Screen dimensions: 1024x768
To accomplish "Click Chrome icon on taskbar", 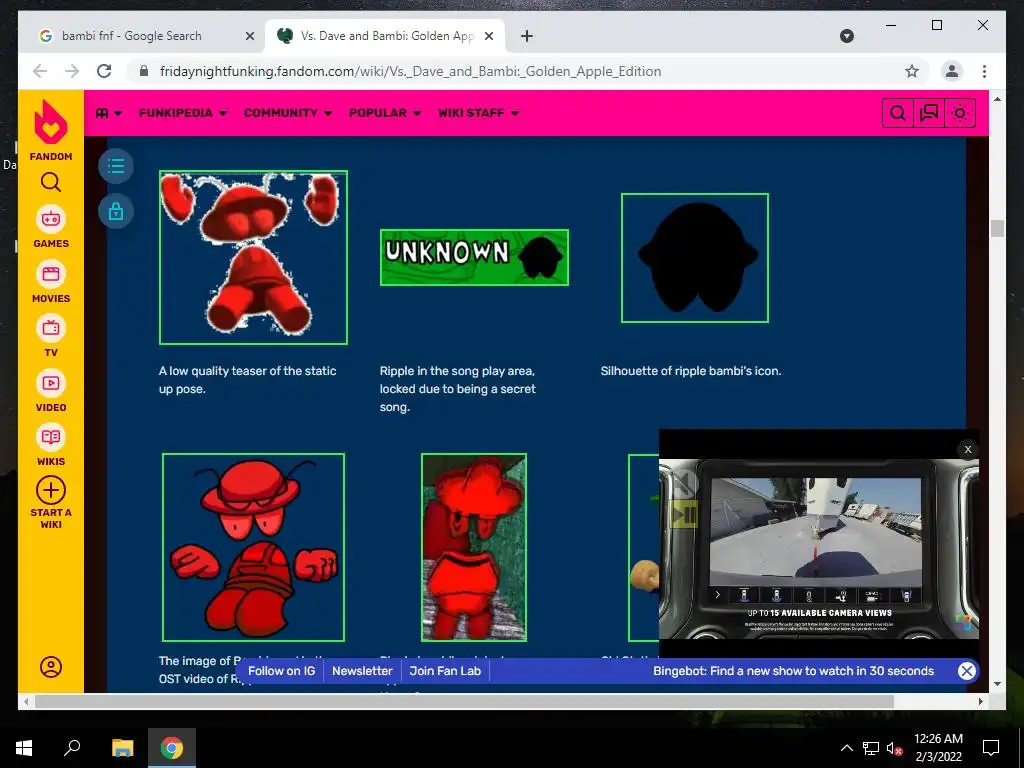I will 172,747.
